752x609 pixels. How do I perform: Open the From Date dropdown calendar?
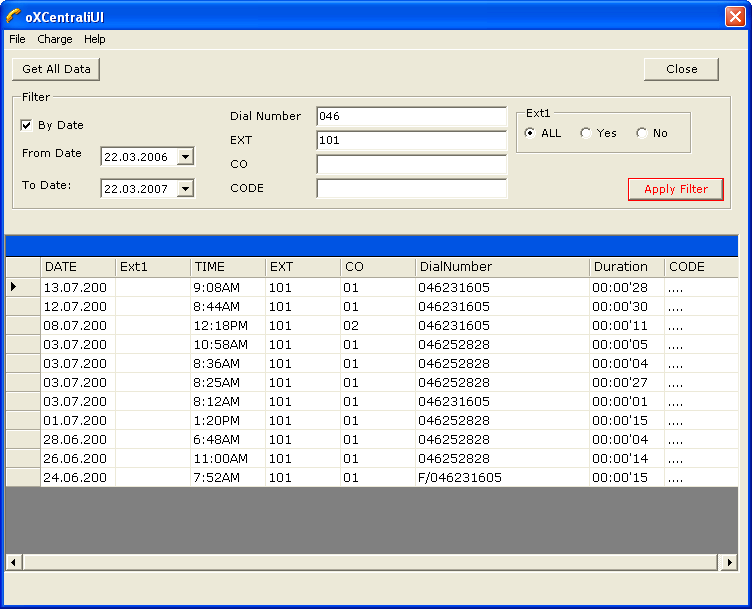(x=184, y=157)
